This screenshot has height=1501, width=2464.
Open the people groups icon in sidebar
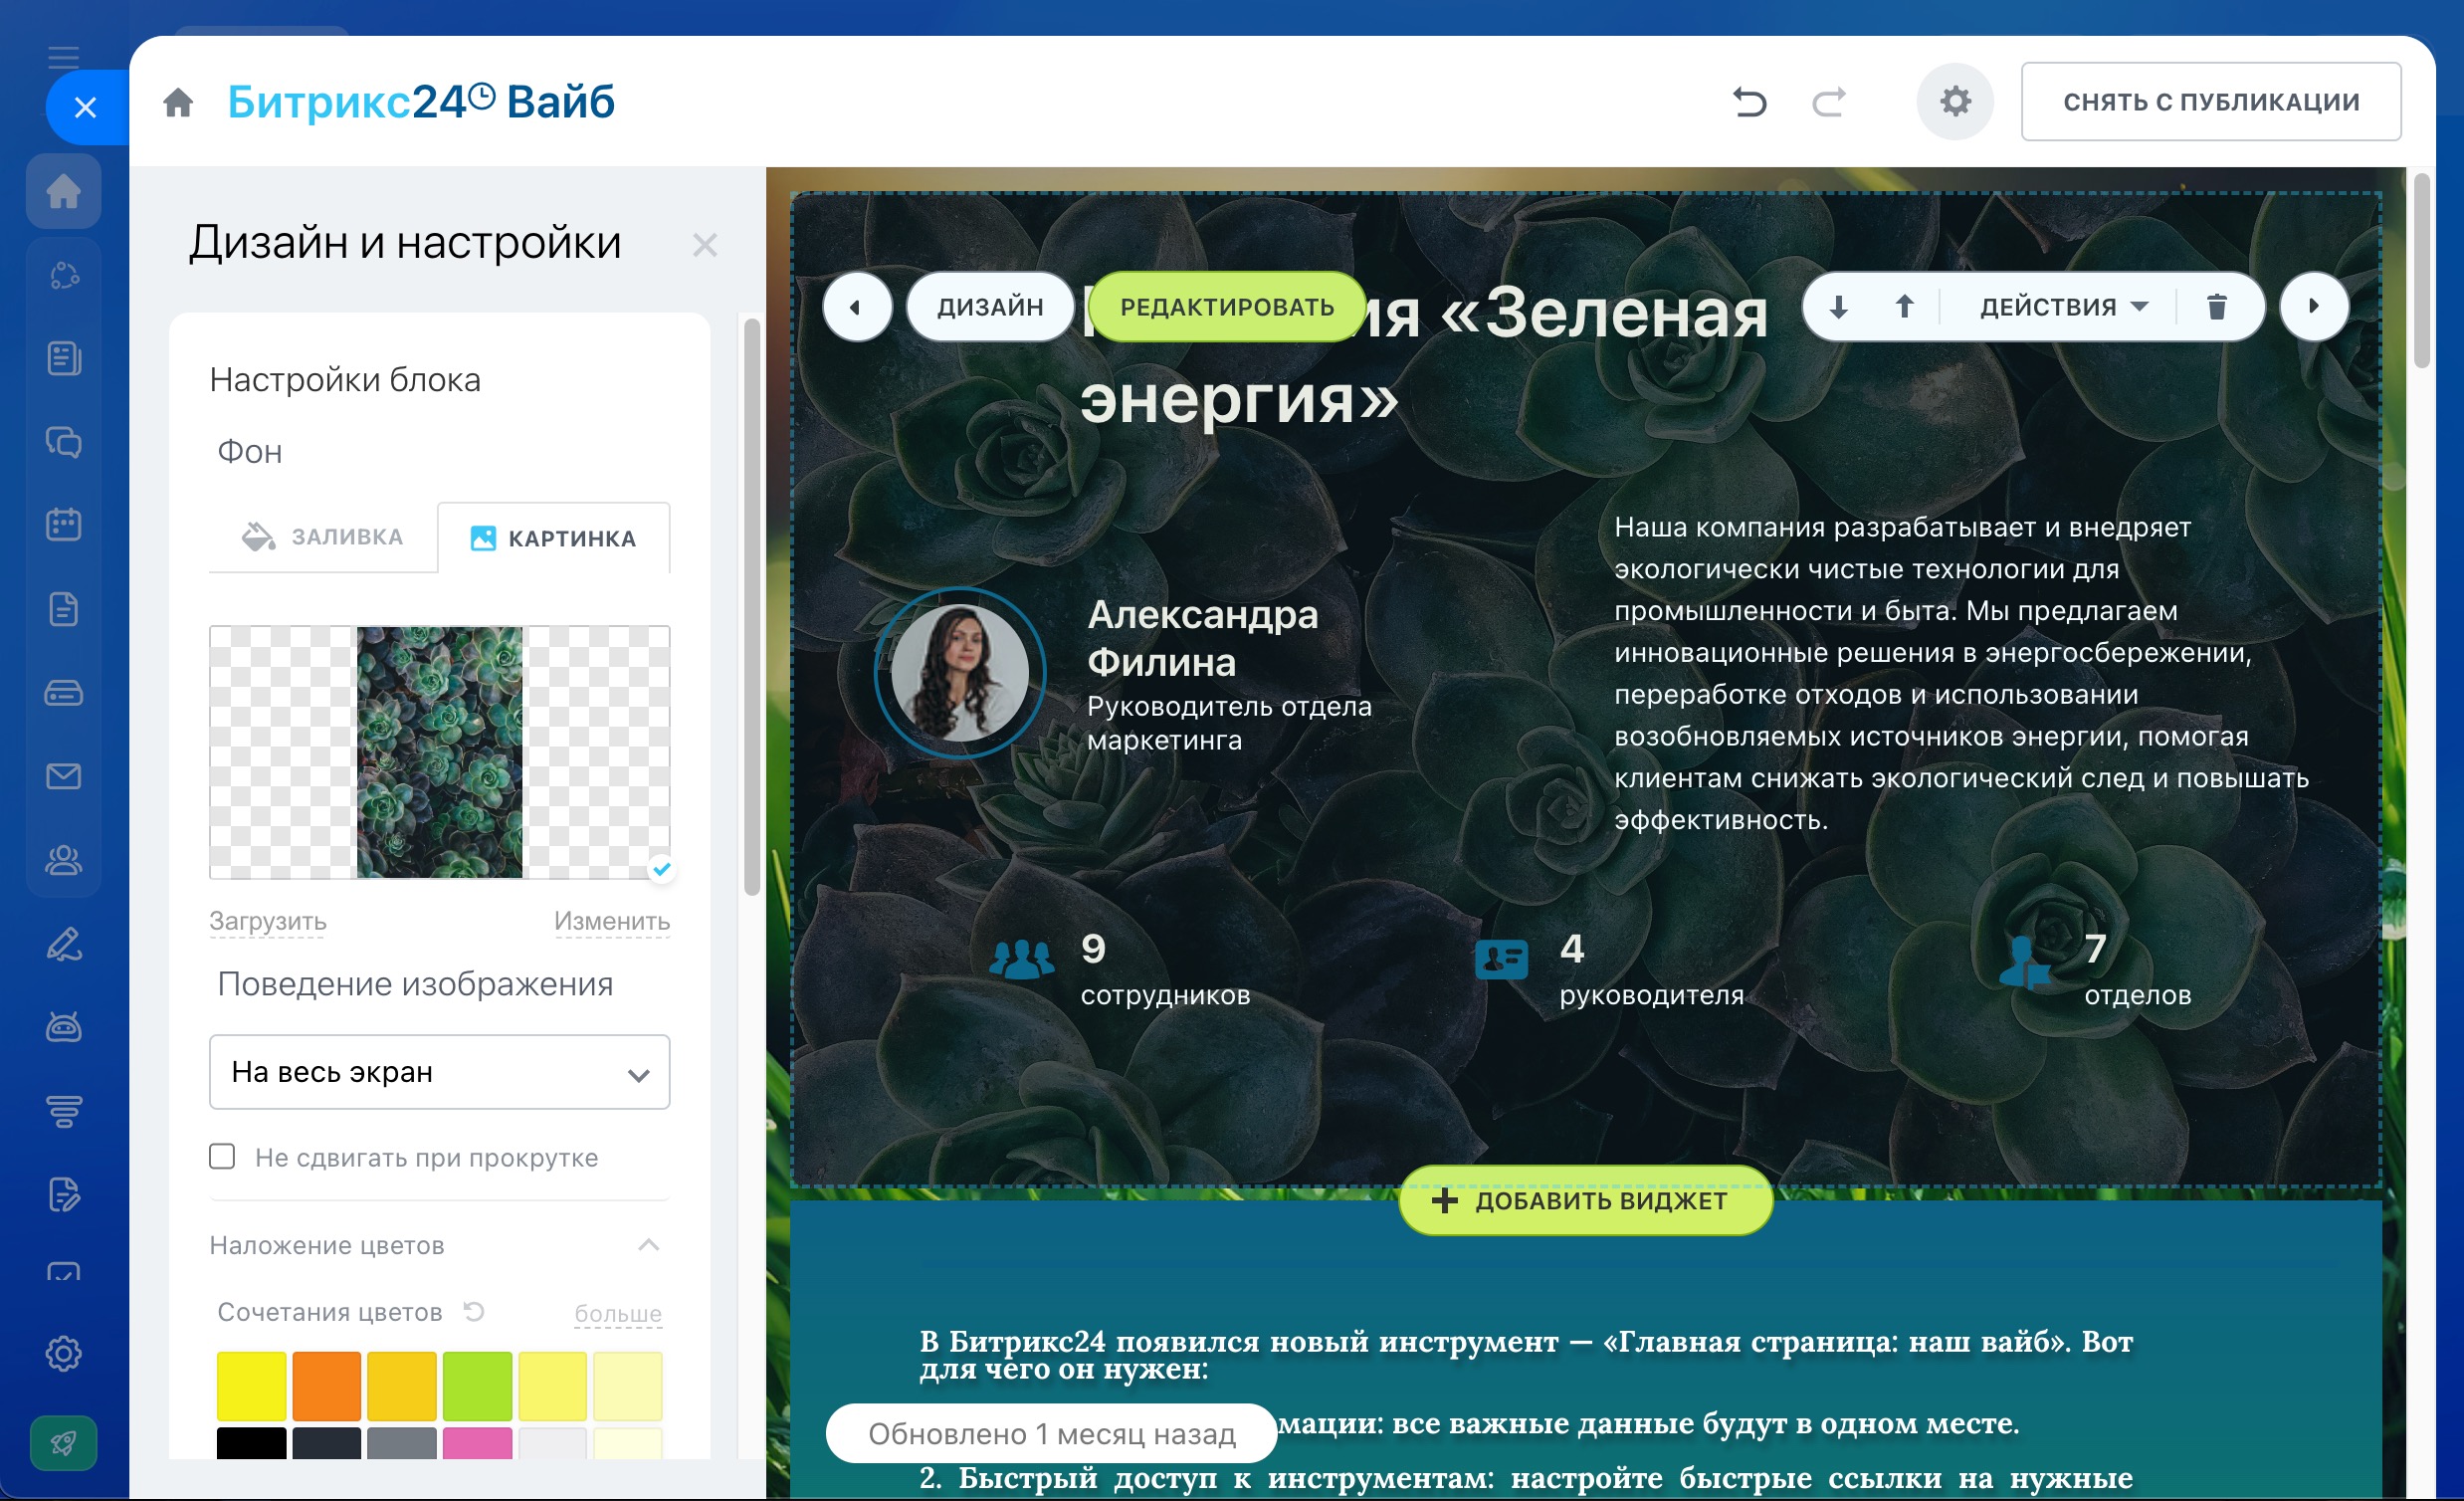point(64,860)
